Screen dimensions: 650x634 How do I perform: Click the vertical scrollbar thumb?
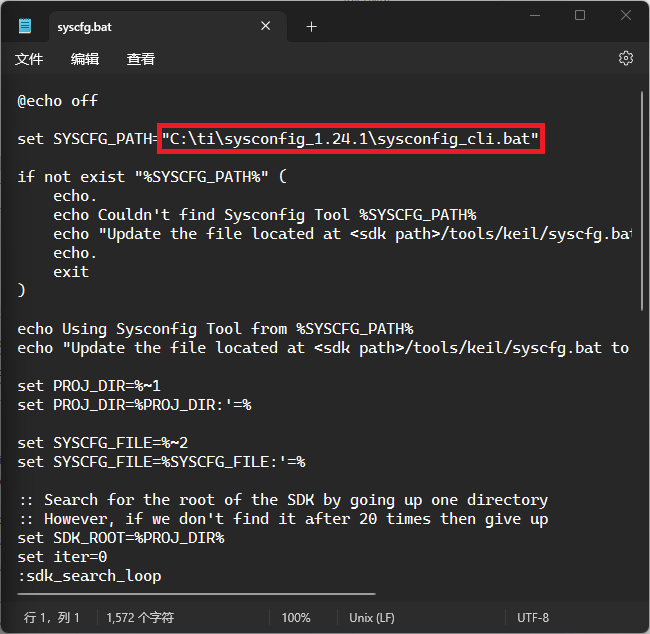[641, 201]
